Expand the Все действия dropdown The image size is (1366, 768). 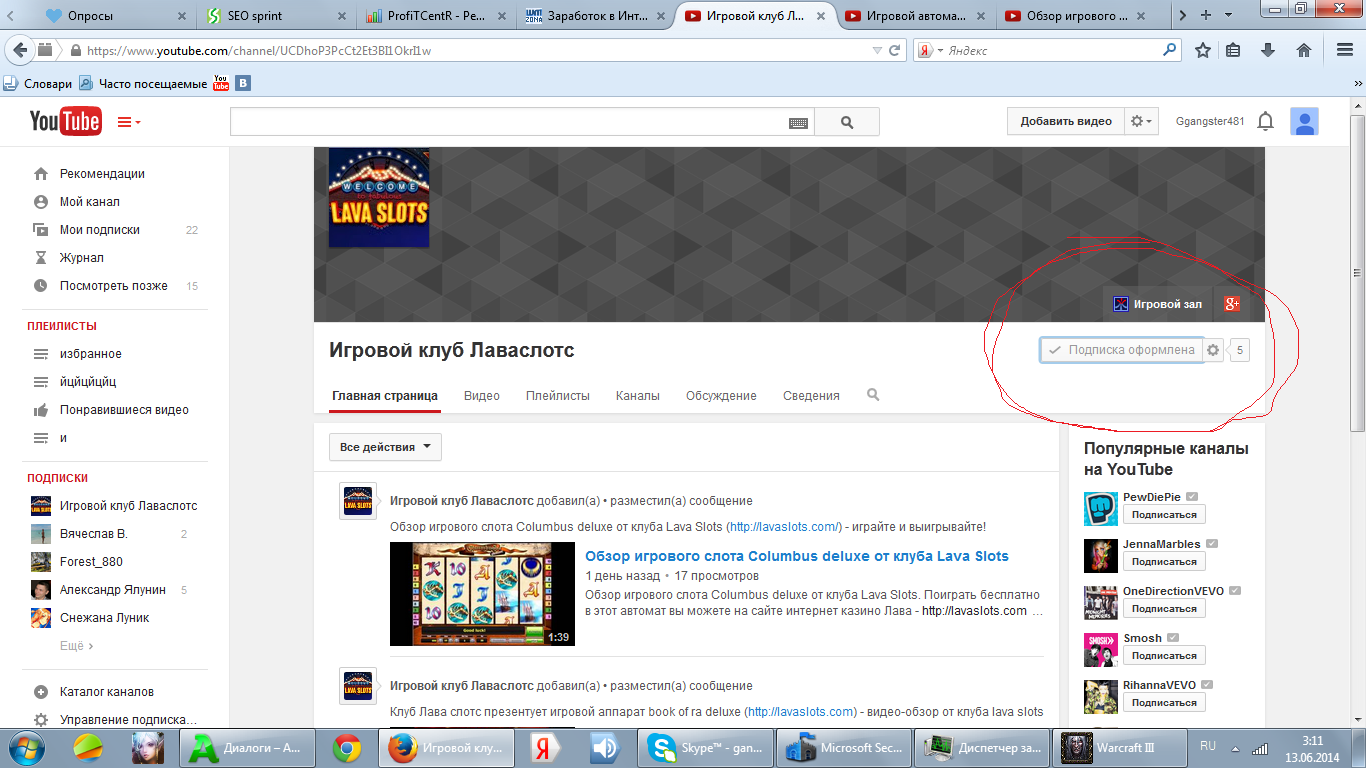pos(385,447)
